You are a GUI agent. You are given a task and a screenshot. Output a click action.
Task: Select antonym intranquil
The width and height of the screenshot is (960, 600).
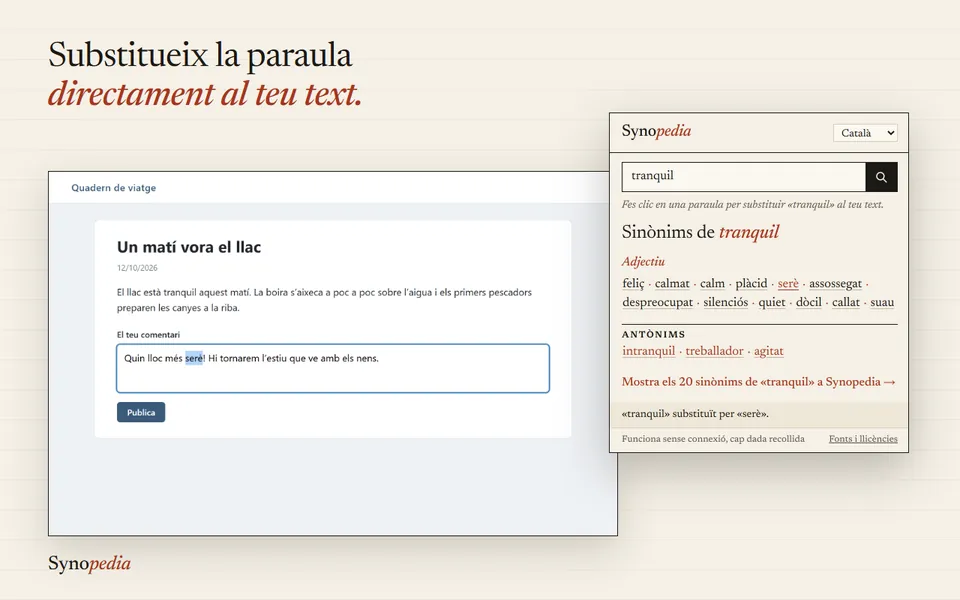click(x=648, y=351)
